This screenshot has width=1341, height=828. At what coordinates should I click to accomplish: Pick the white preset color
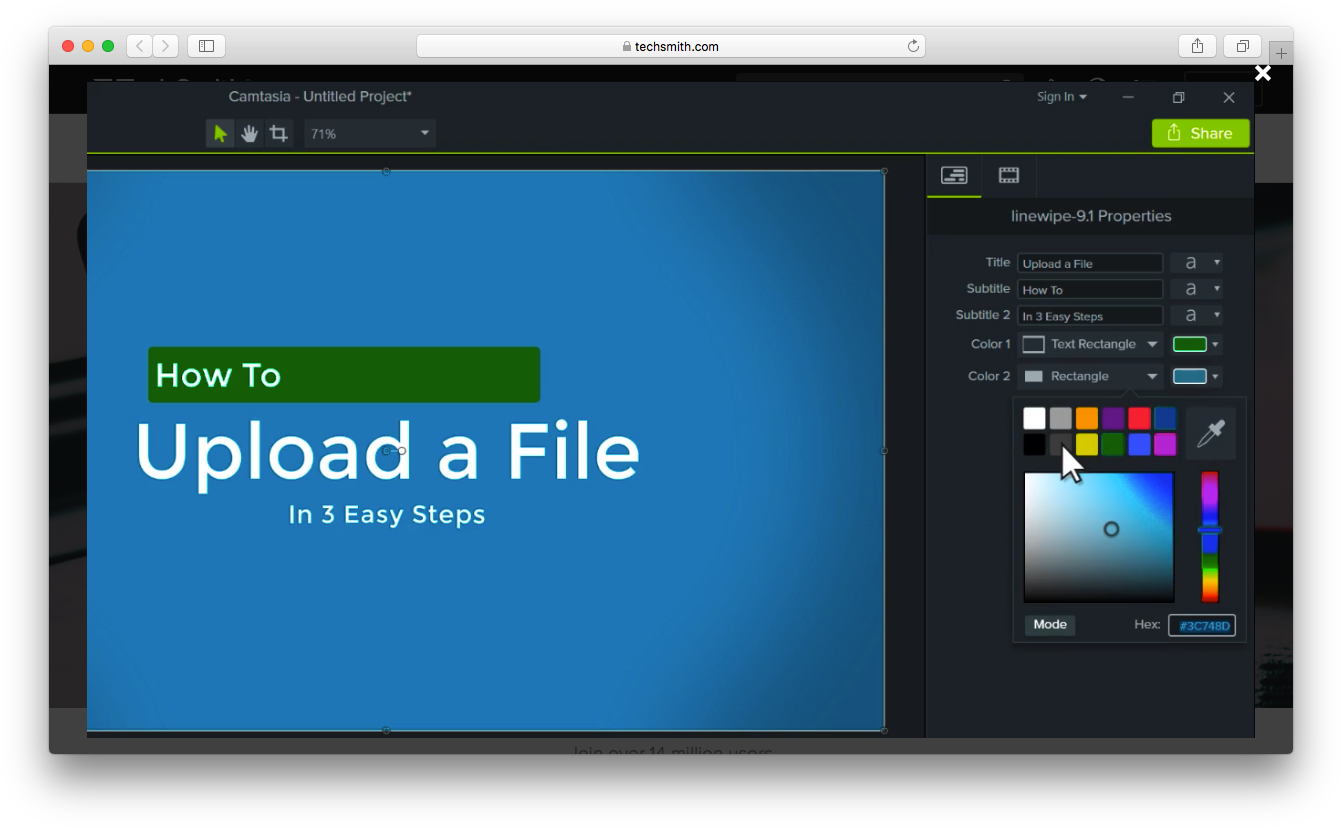(x=1034, y=418)
